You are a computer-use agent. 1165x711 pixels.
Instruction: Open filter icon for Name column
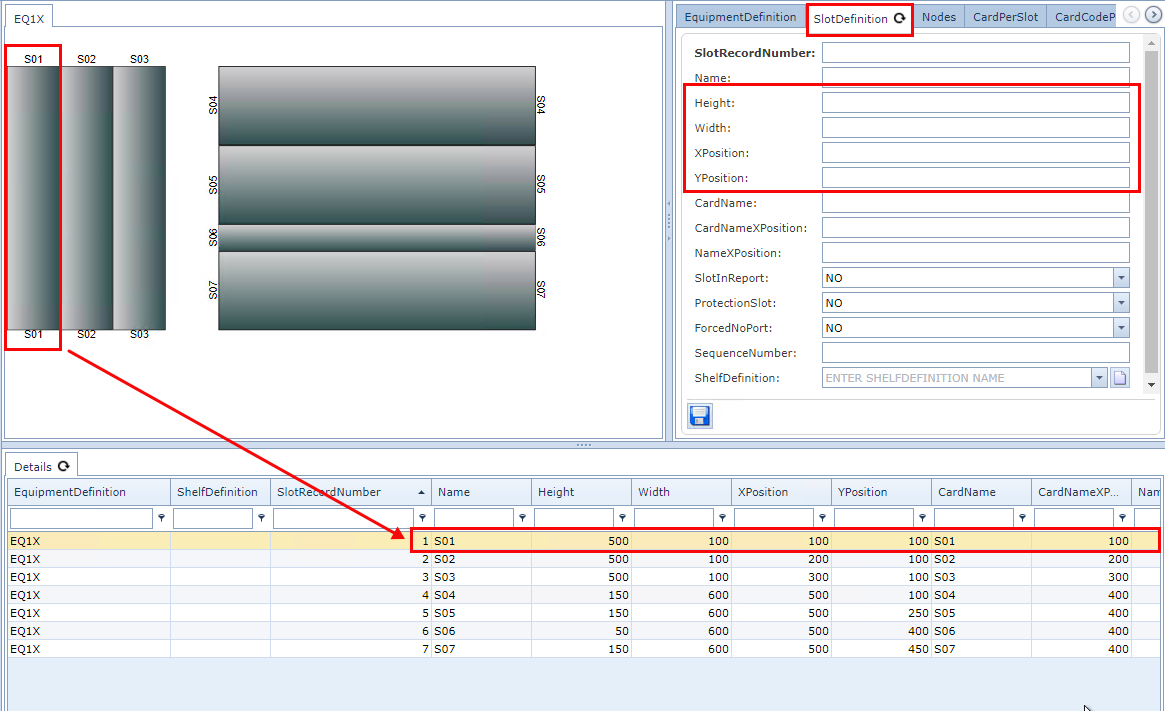522,518
